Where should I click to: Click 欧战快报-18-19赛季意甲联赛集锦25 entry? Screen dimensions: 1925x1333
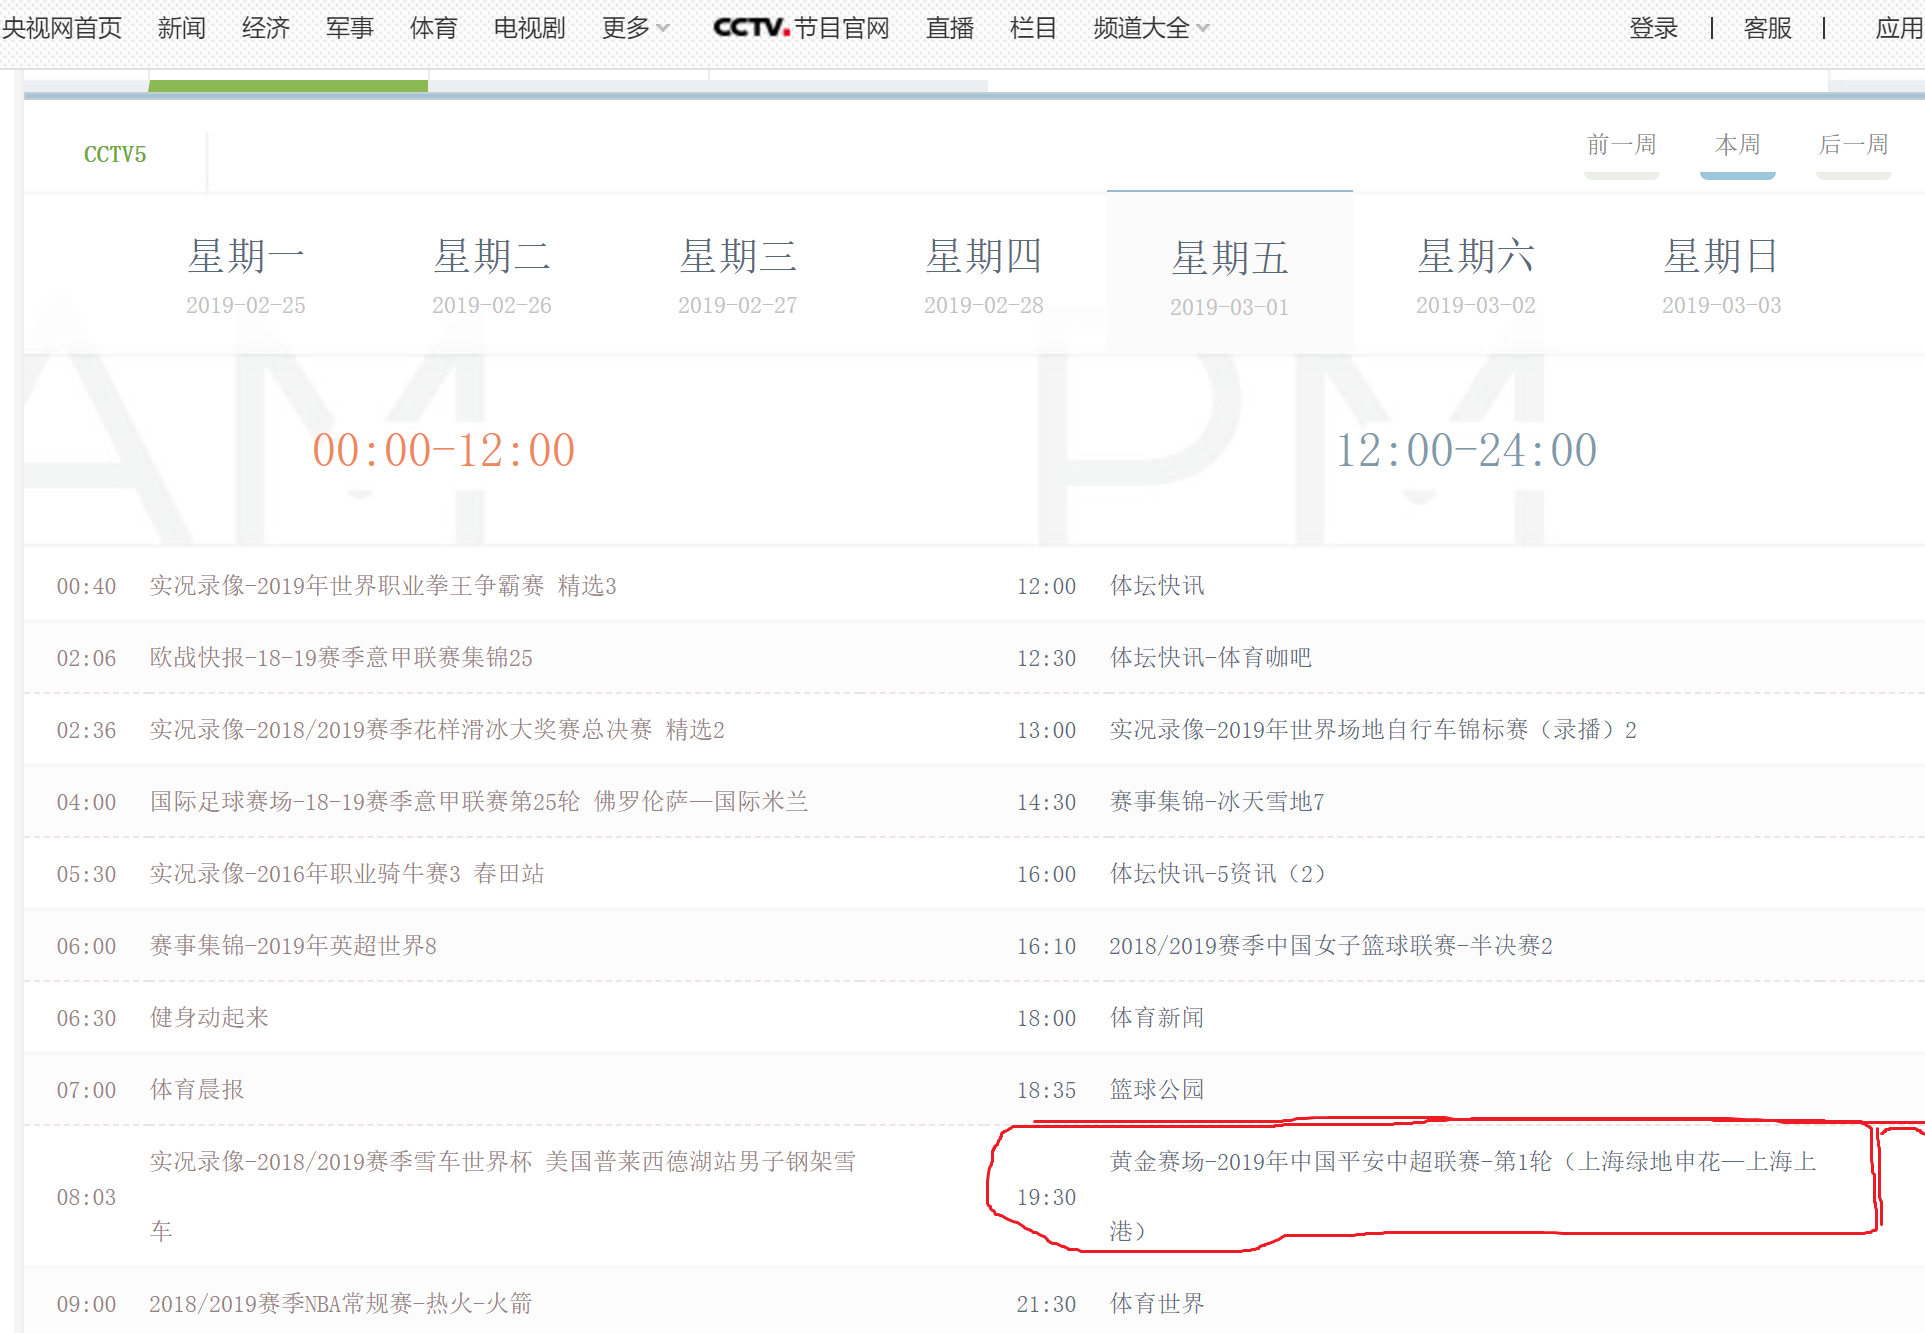[x=341, y=658]
